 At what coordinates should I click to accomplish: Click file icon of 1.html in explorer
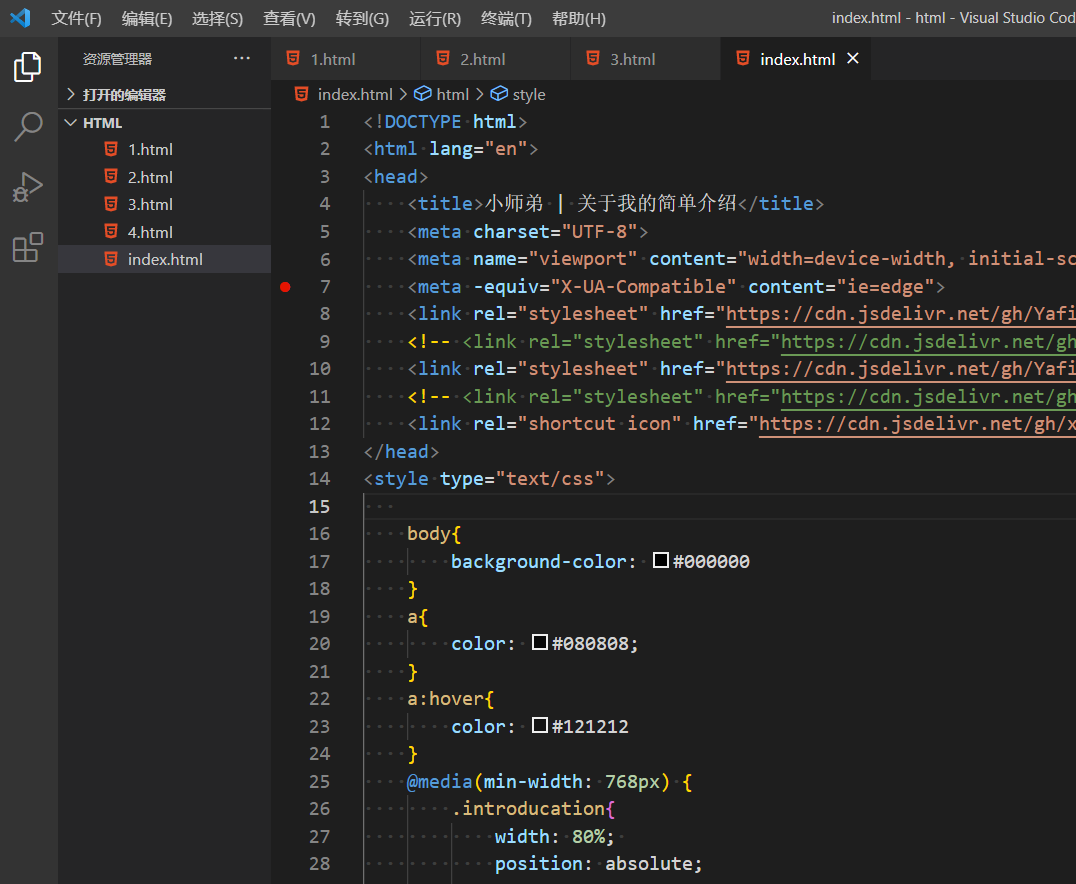point(110,149)
